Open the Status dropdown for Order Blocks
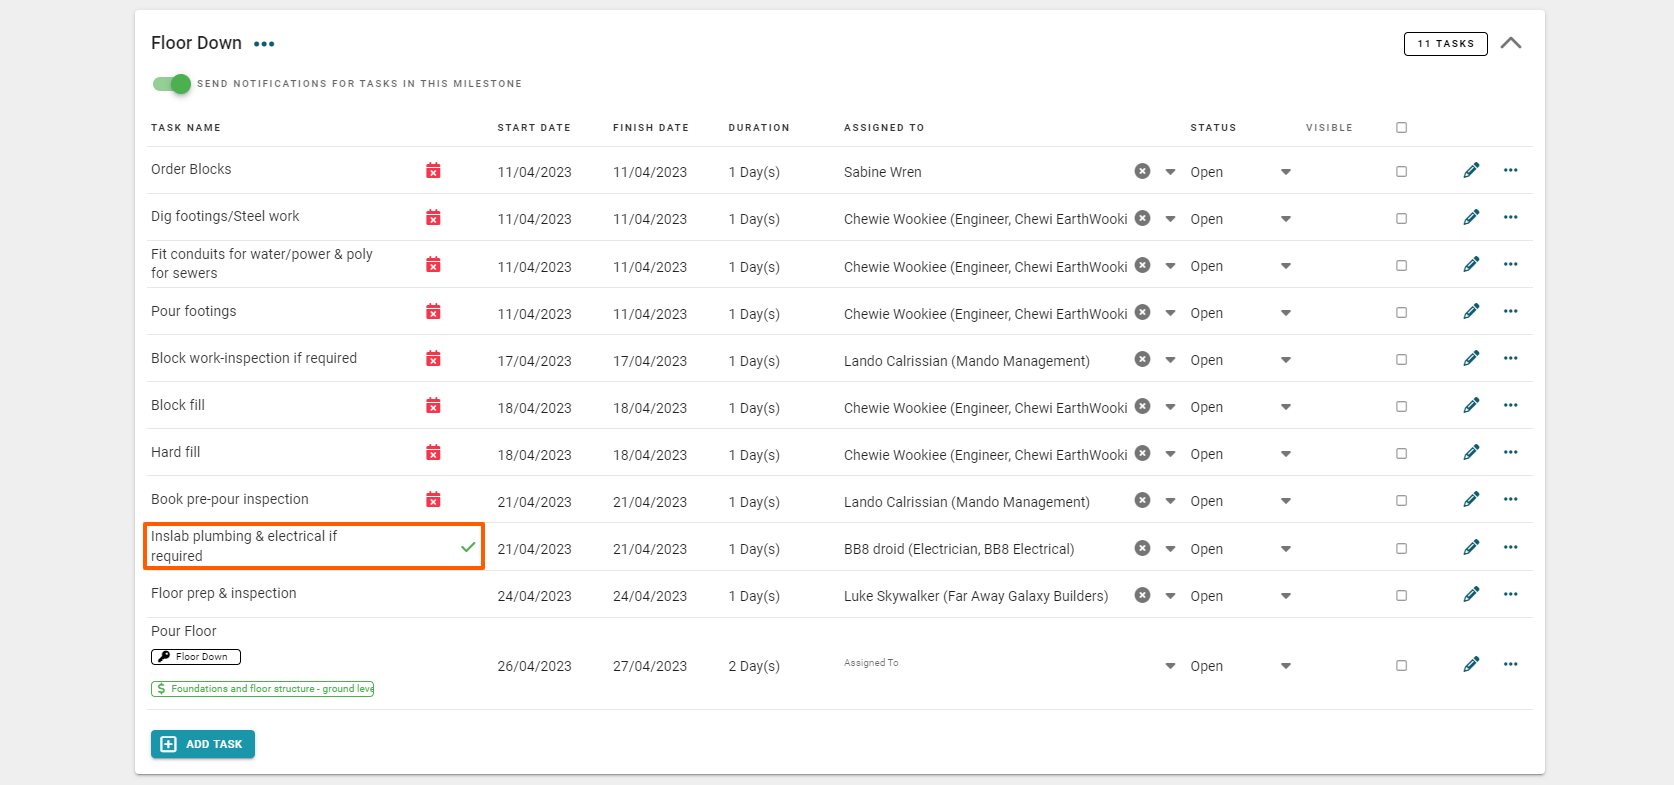 [1285, 172]
